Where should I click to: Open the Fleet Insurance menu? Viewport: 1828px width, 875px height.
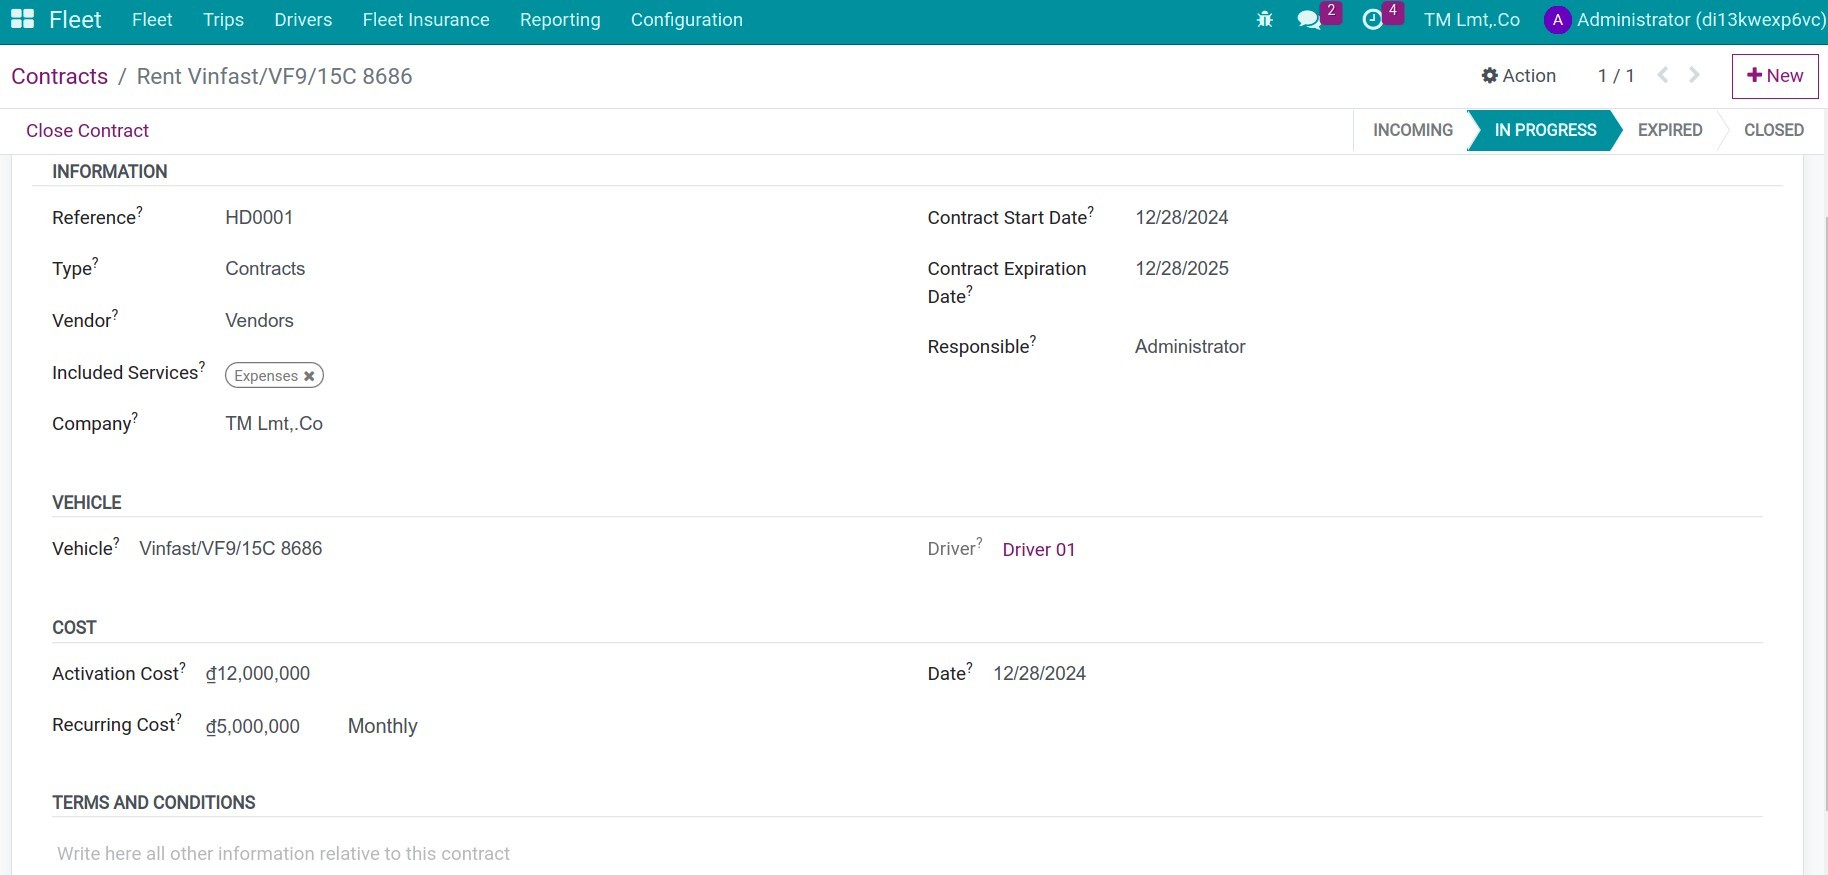coord(426,20)
